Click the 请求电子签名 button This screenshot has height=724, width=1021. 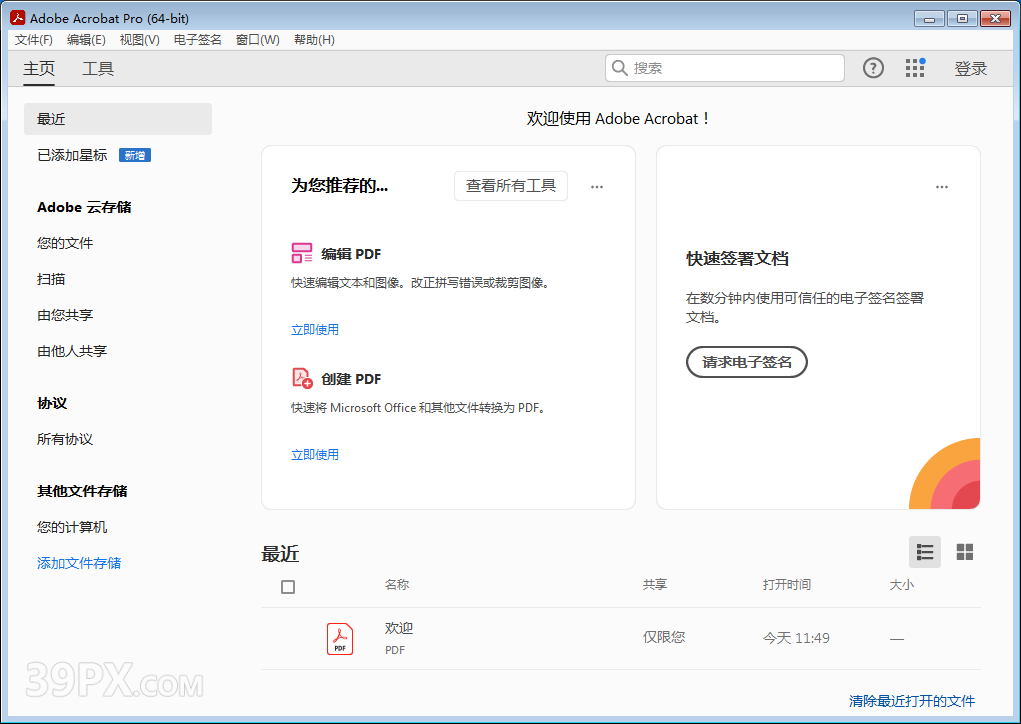pos(747,362)
